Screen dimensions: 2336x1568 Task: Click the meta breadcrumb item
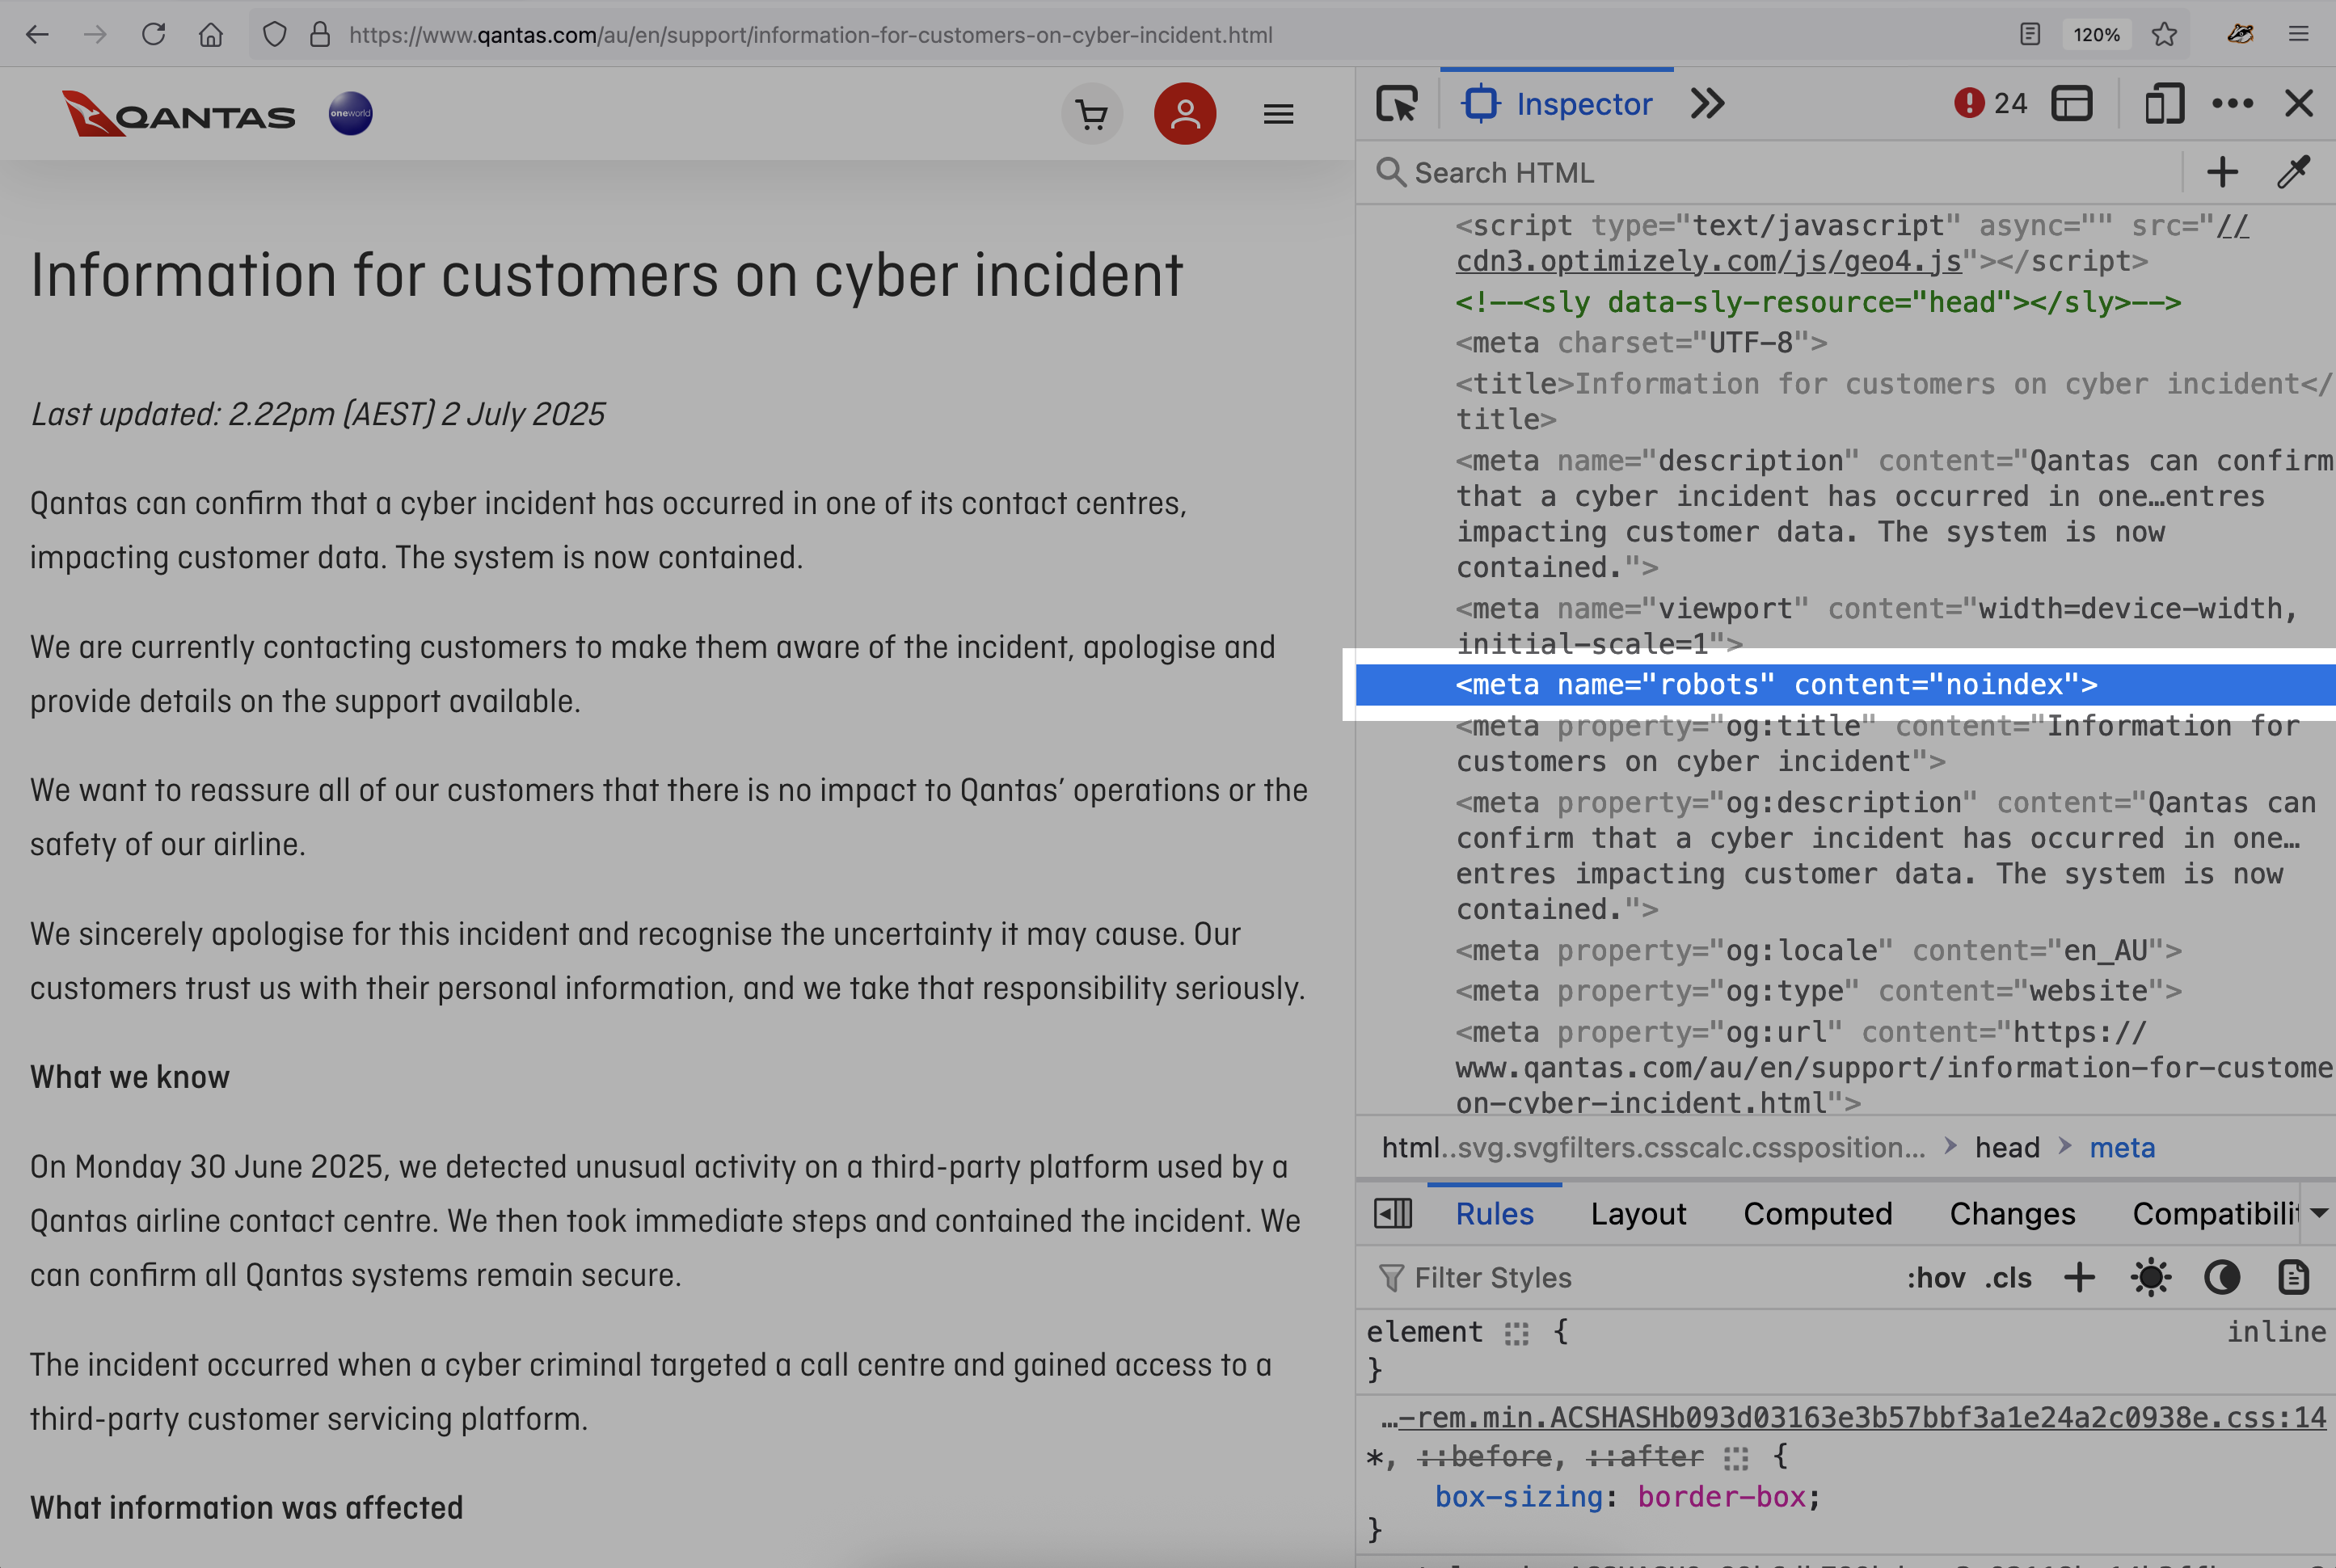(x=2122, y=1148)
